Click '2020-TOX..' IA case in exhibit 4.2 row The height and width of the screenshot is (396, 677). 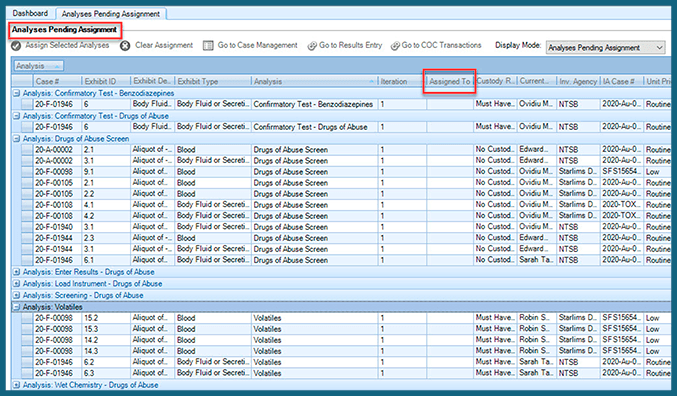click(621, 216)
